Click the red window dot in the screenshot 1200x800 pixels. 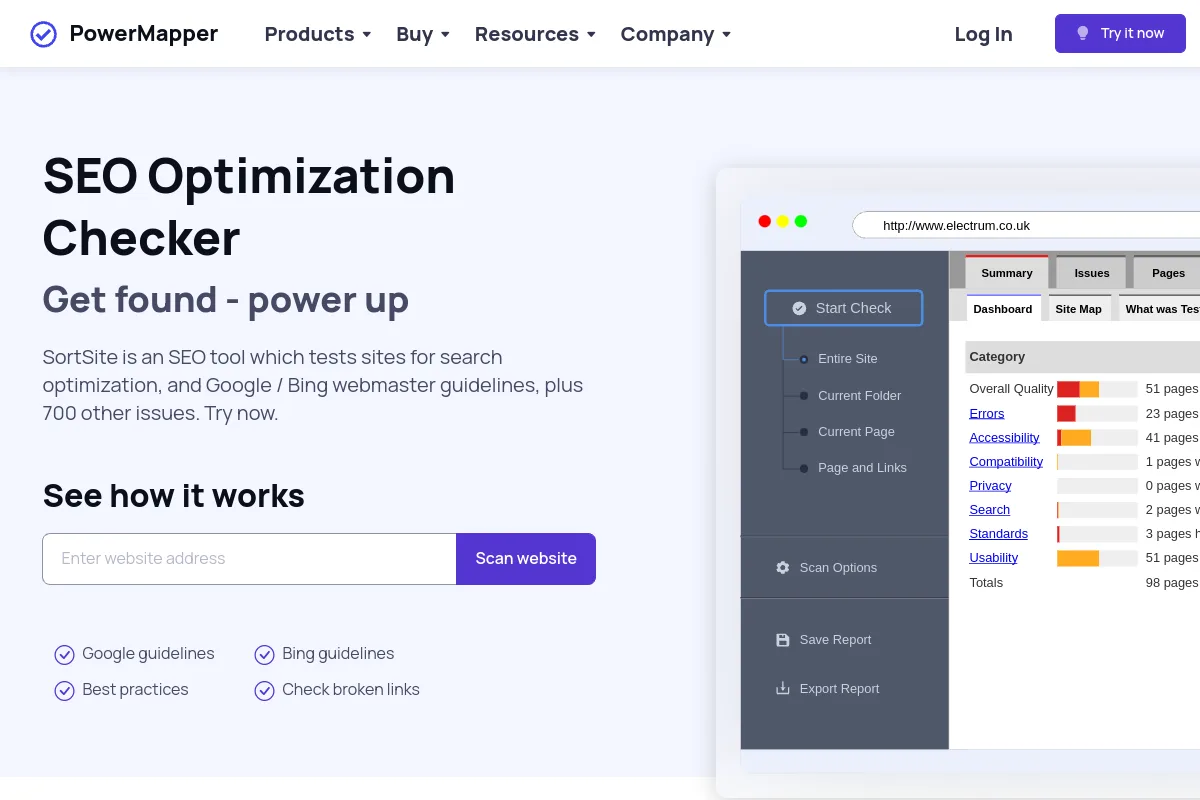click(x=765, y=221)
